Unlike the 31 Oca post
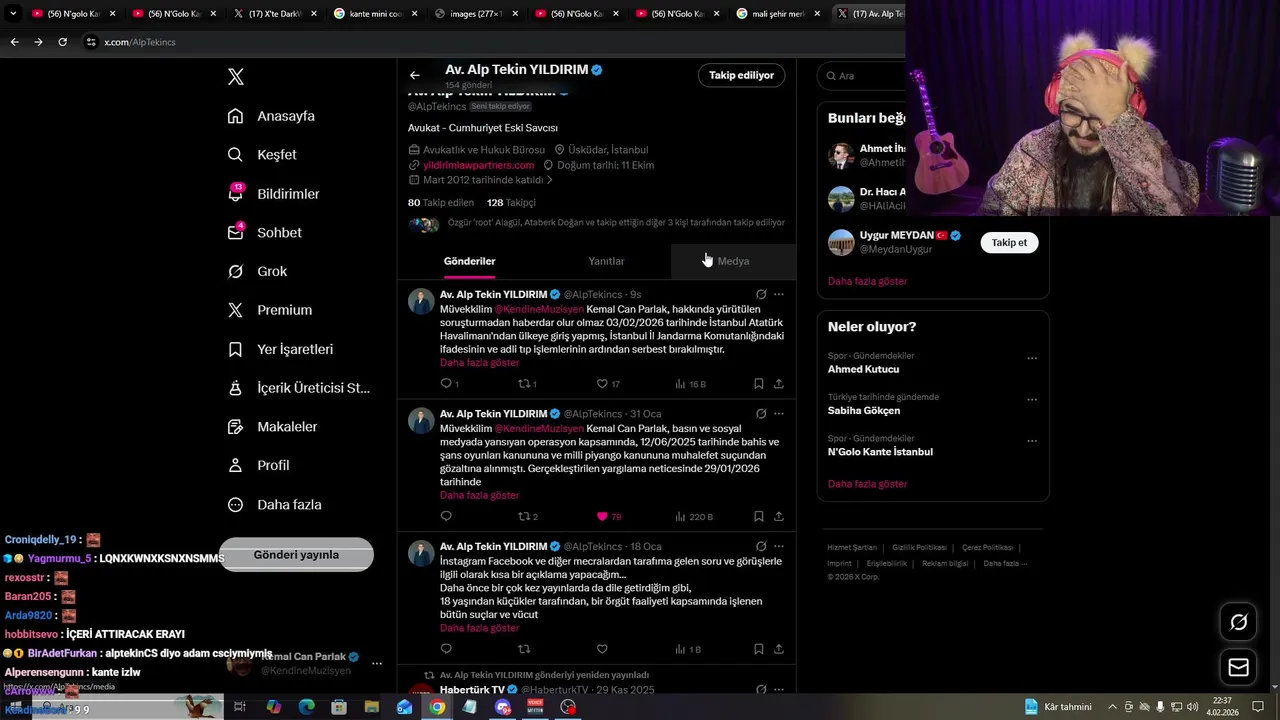 tap(608, 517)
